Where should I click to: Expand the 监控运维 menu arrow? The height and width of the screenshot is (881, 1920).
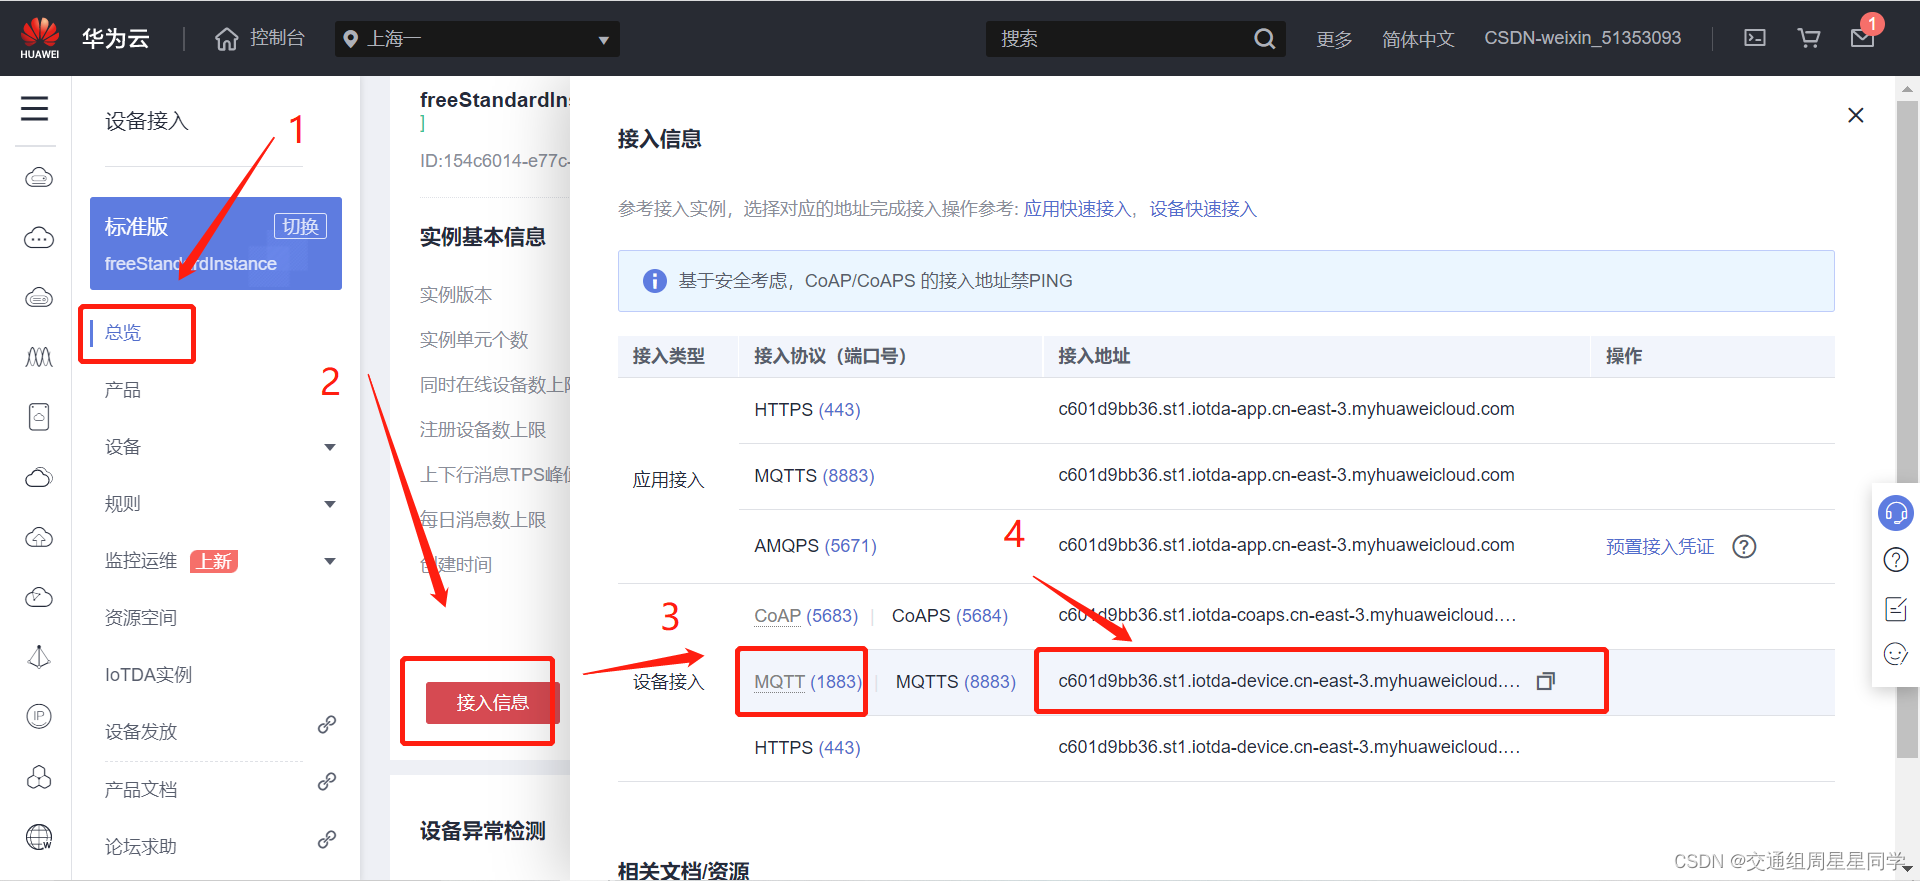tap(330, 561)
